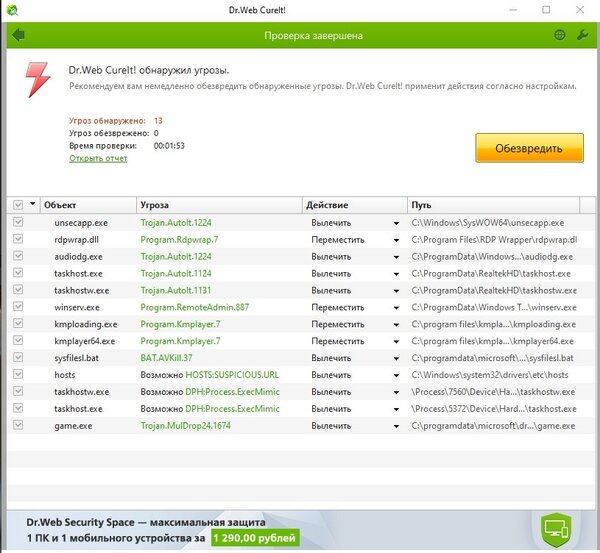Click the Проверка завершена header title
Viewport: 600px width, 553px height.
point(313,36)
